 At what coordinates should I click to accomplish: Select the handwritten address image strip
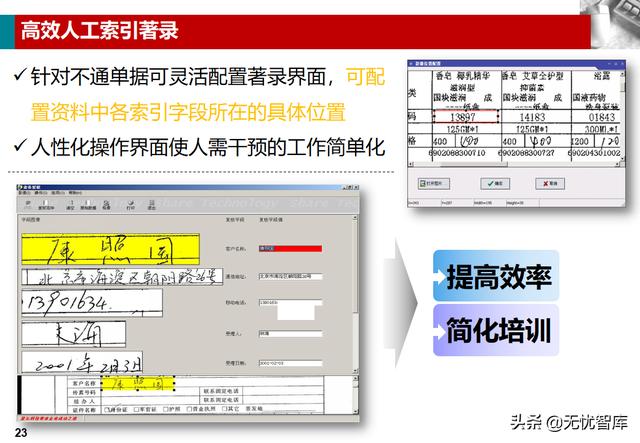pyautogui.click(x=122, y=277)
